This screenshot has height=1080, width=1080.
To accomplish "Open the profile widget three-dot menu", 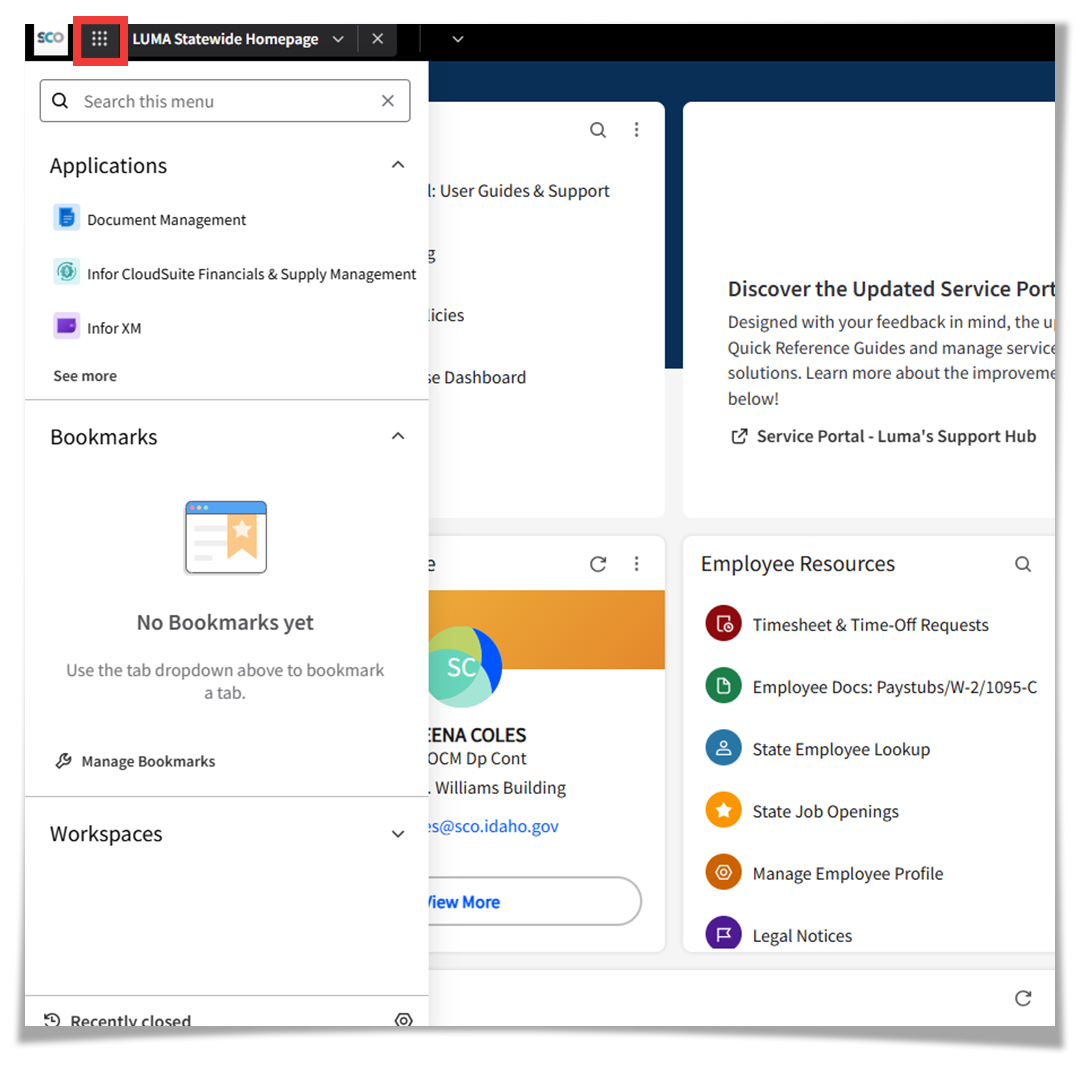I will [x=636, y=565].
